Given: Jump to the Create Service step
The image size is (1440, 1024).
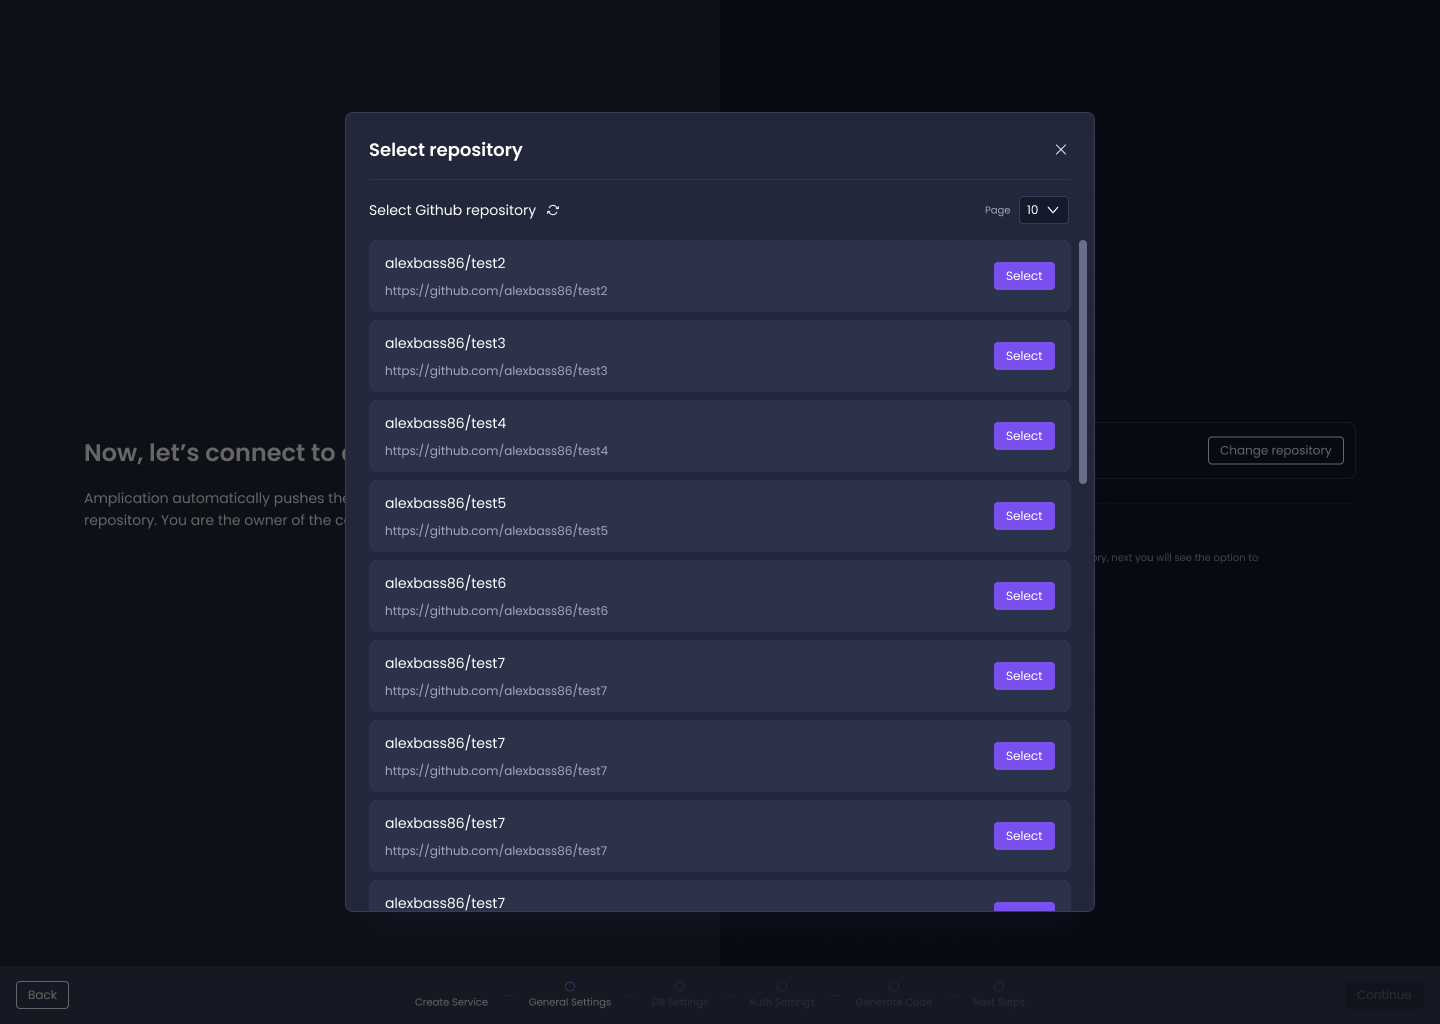Looking at the screenshot, I should point(451,1001).
